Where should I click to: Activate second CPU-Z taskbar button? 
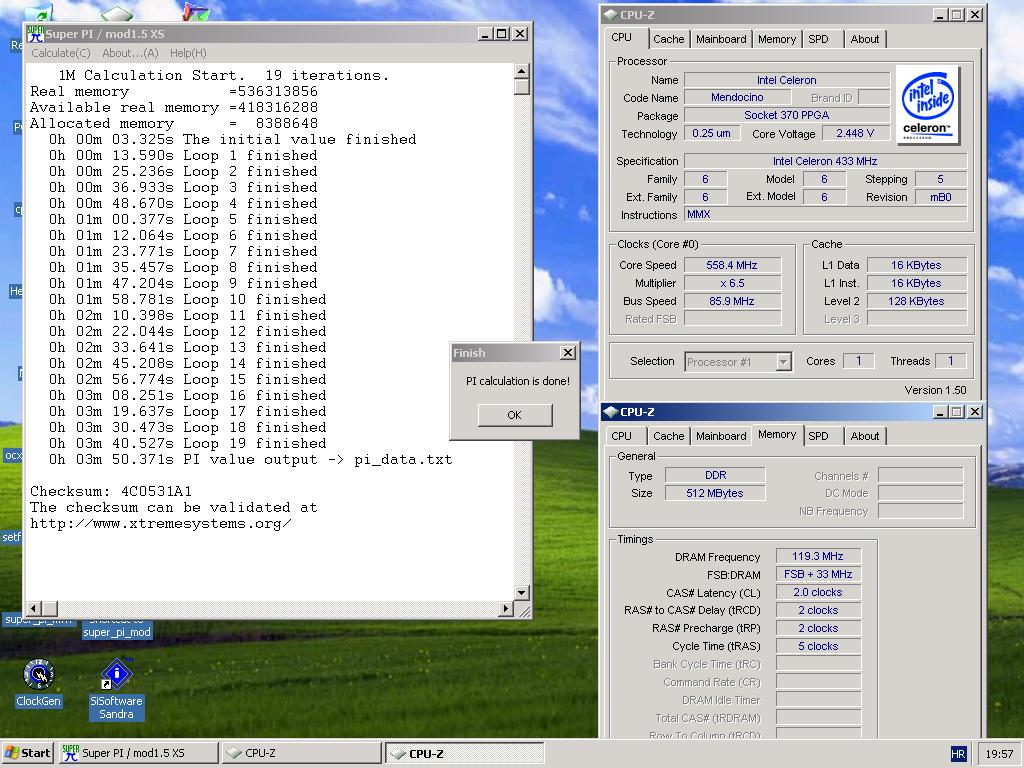[x=464, y=753]
